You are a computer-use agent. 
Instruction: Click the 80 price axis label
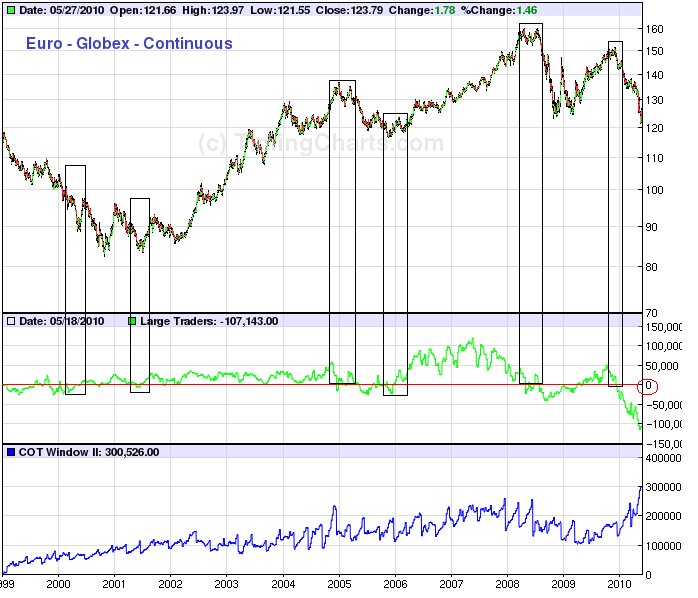point(651,267)
